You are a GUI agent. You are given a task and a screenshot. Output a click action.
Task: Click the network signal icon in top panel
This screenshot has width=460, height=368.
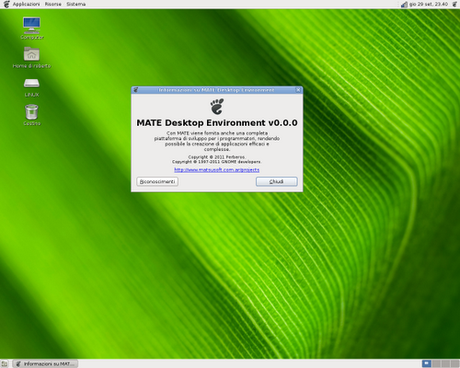(404, 4)
